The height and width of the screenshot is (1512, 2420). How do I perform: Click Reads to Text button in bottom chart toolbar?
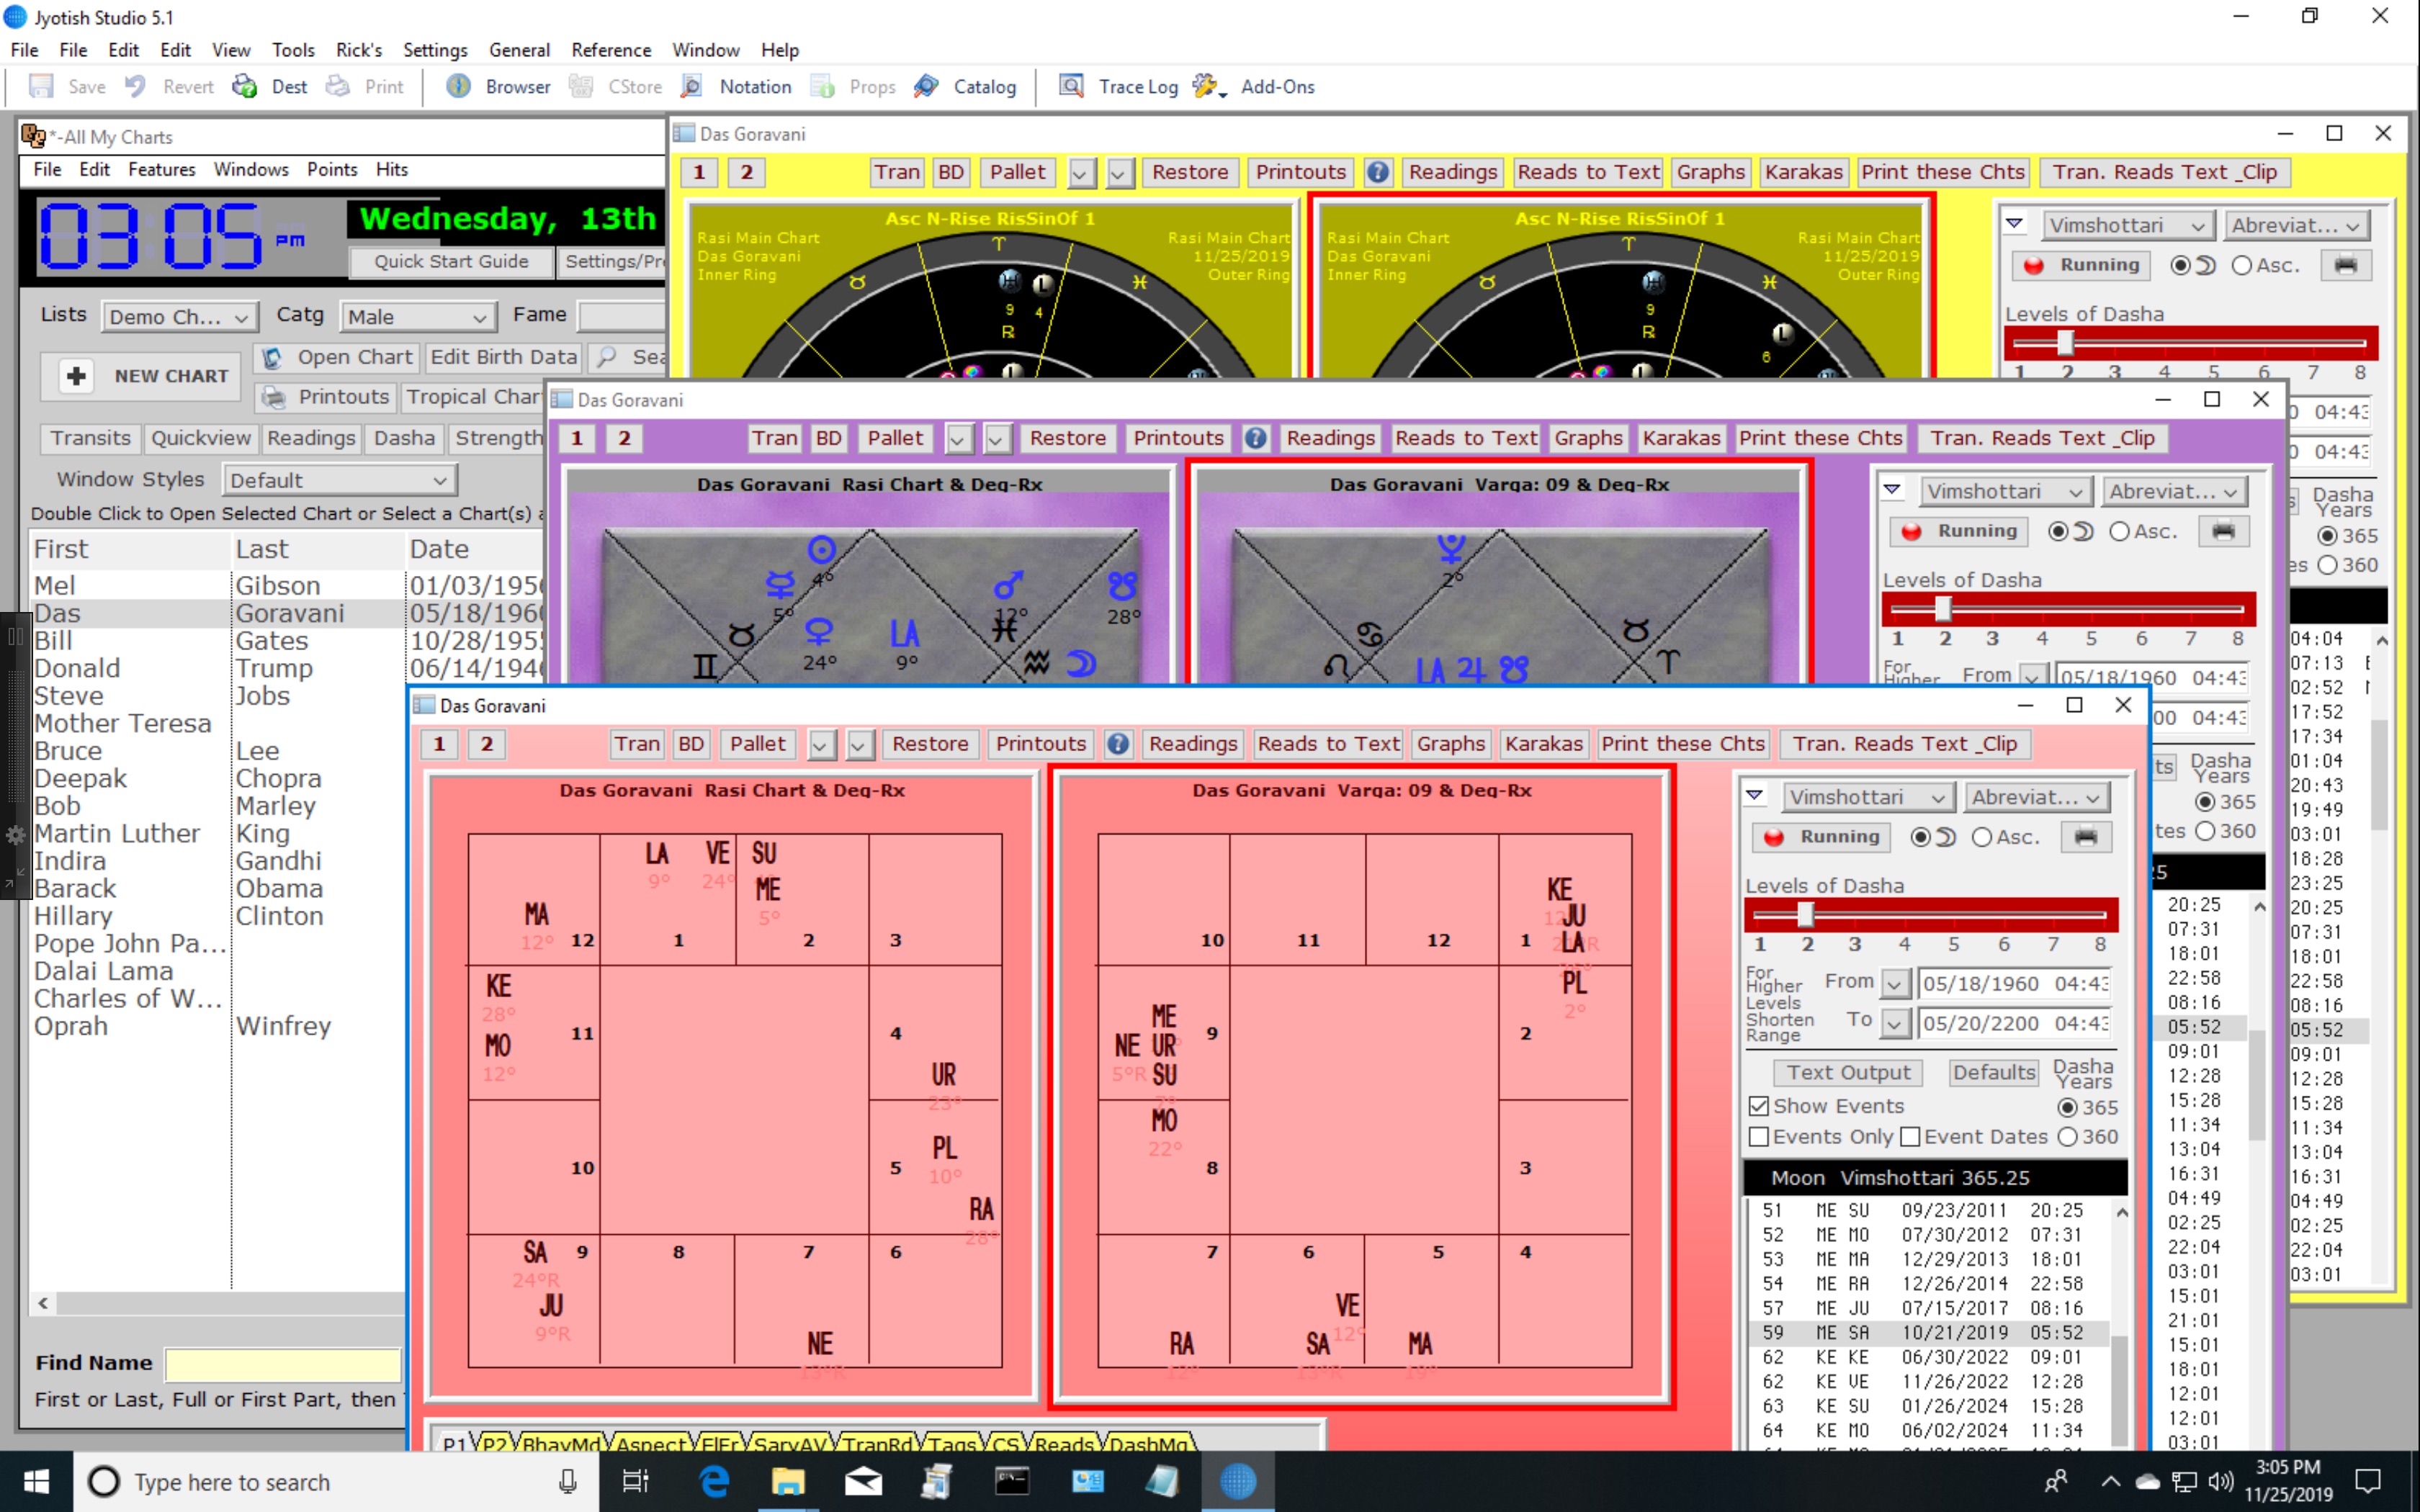click(x=1326, y=742)
